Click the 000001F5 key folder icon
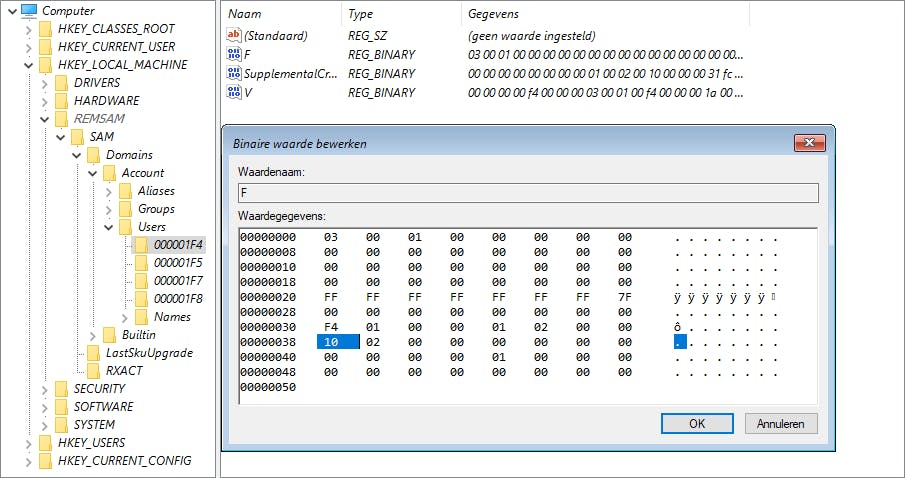 [x=141, y=263]
